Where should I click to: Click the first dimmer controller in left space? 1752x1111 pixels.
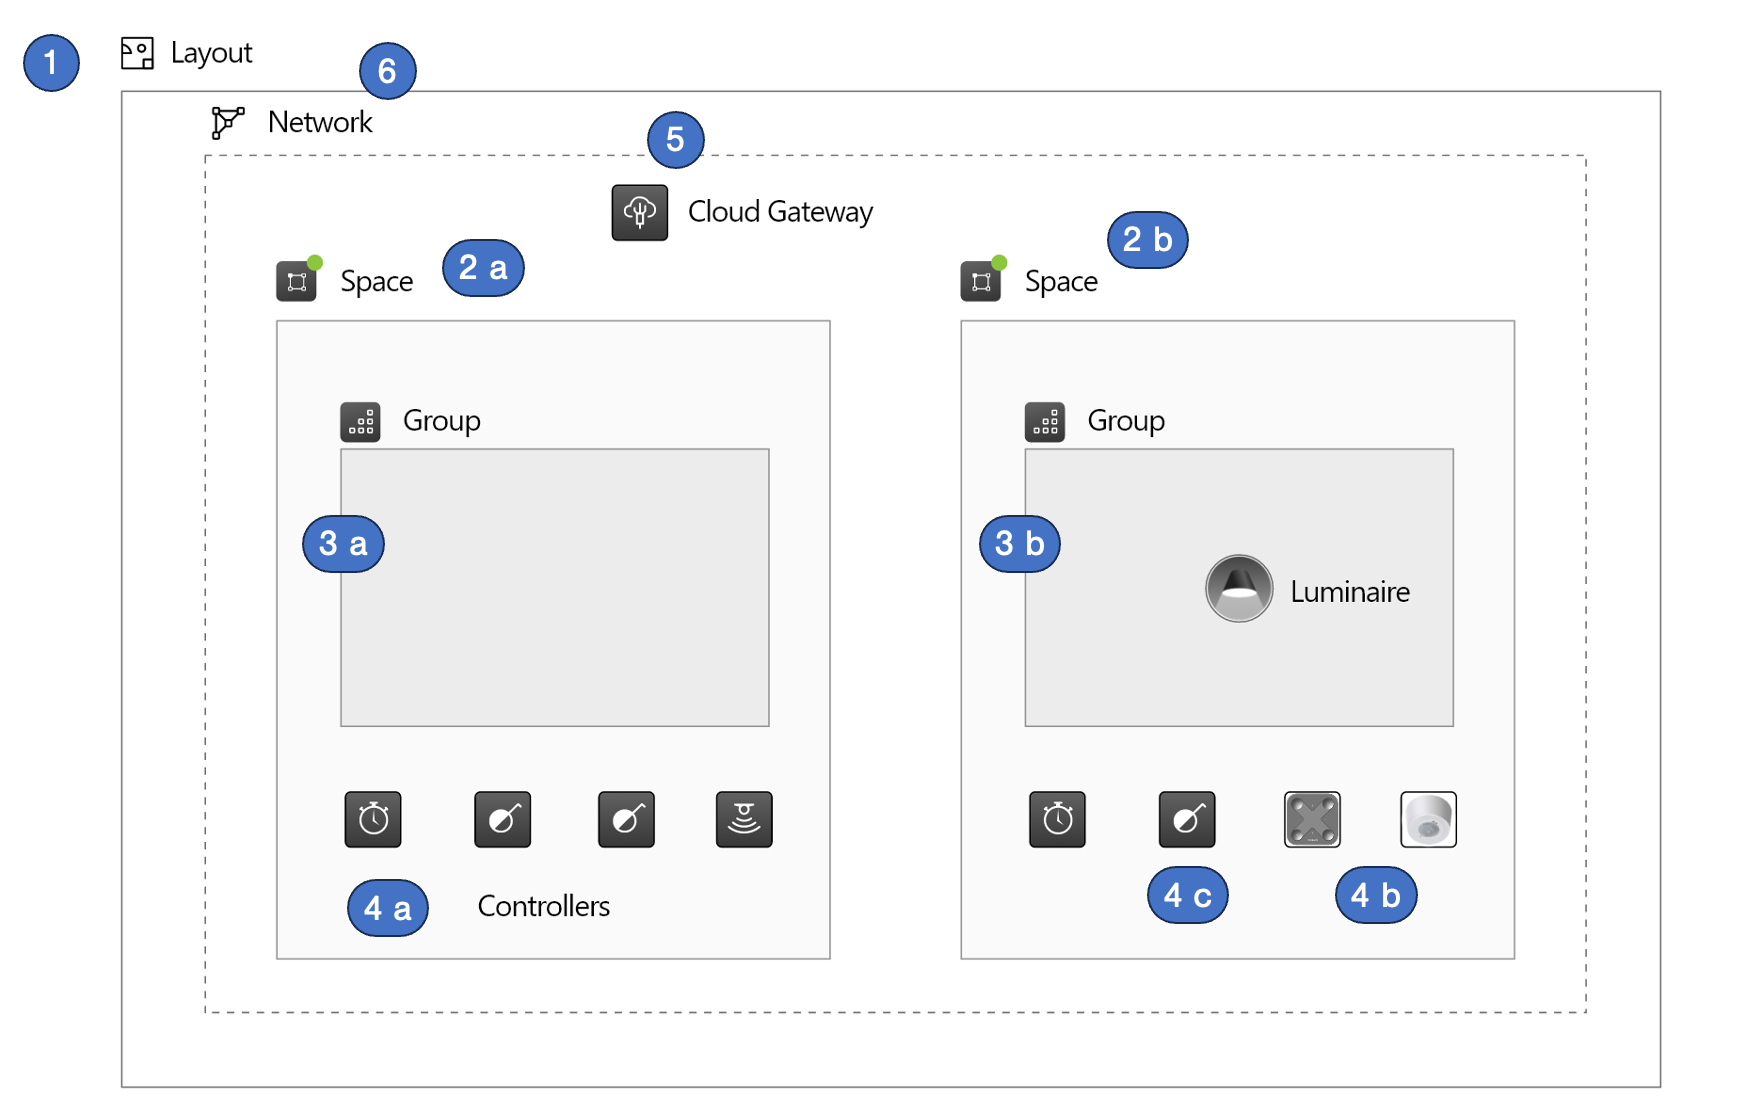pyautogui.click(x=502, y=819)
